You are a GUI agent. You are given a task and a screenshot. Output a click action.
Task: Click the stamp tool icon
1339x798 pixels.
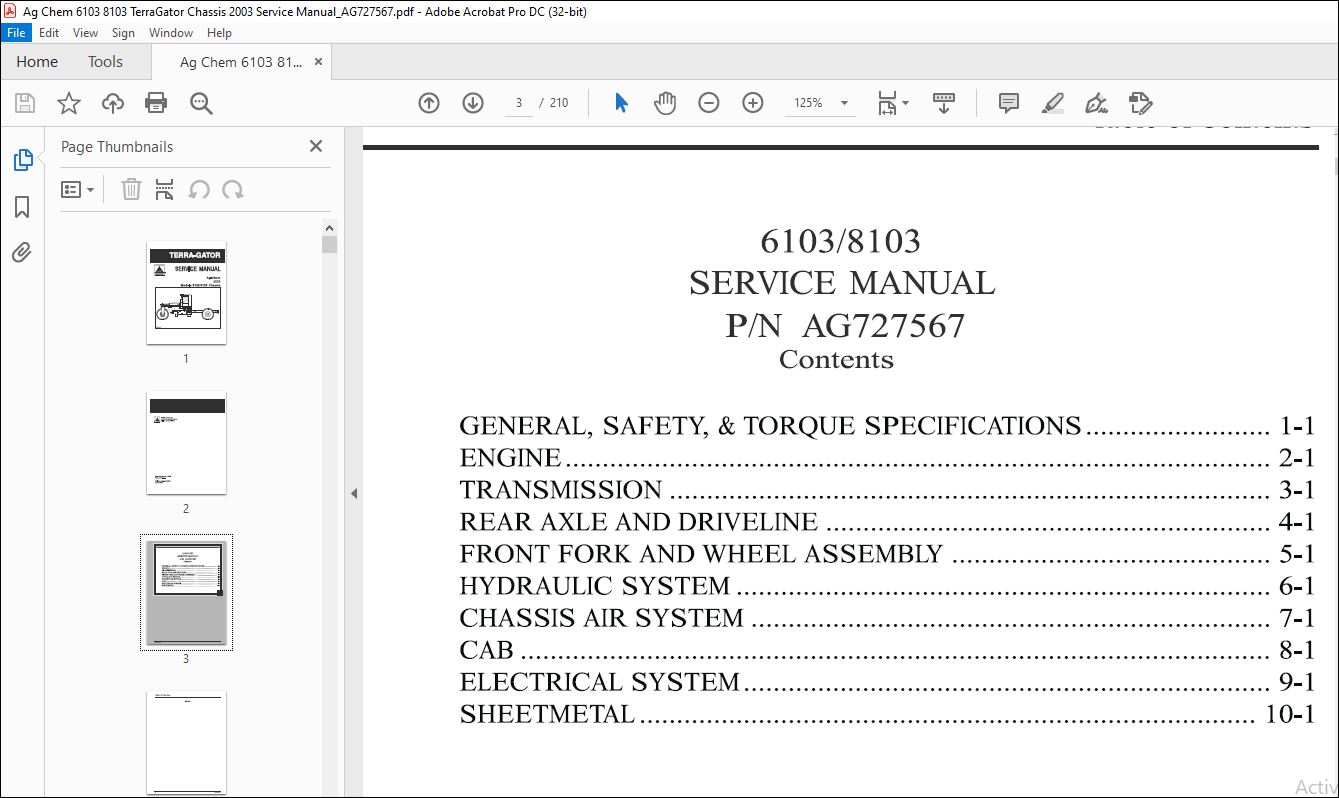1140,103
